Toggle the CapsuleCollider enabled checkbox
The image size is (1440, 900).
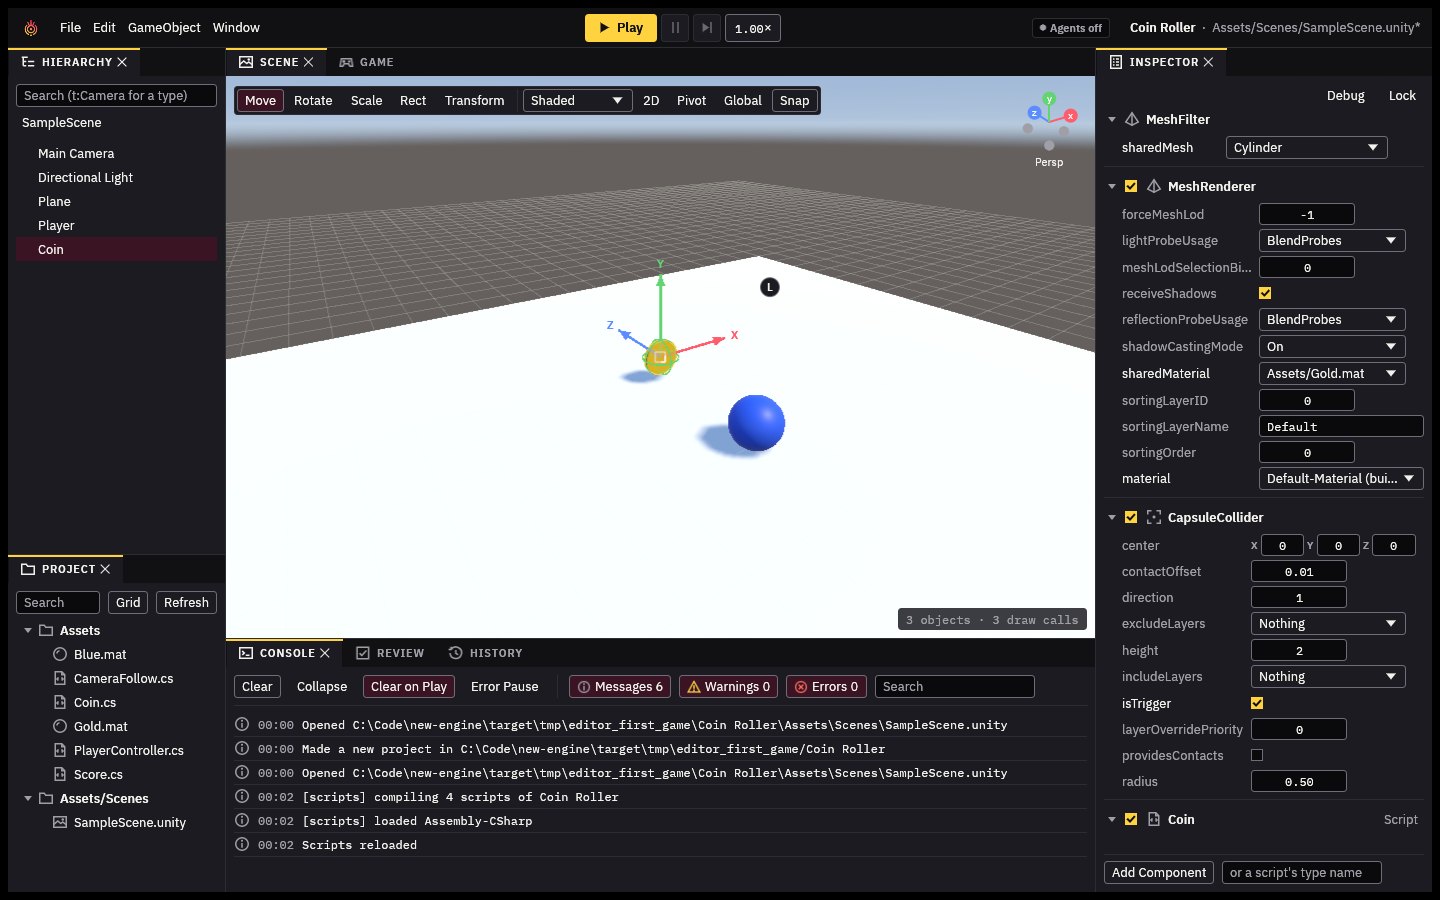1131,517
